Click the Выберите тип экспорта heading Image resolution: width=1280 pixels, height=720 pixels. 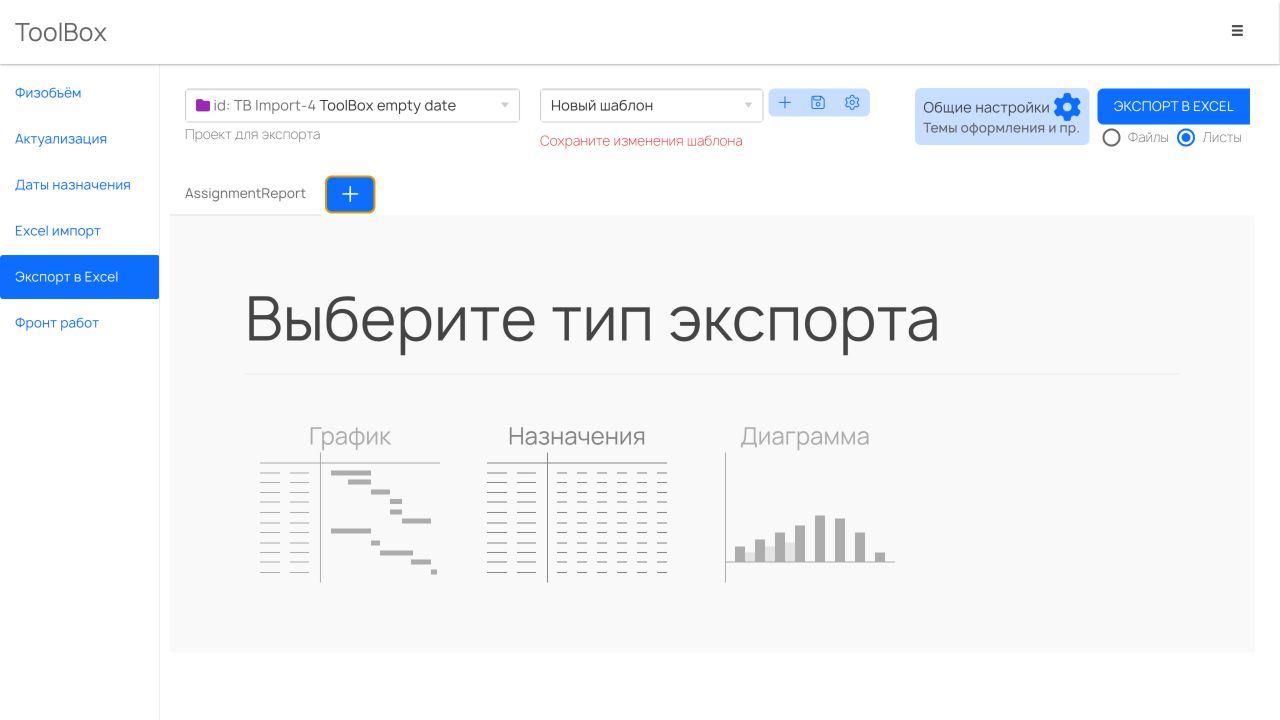pos(592,319)
